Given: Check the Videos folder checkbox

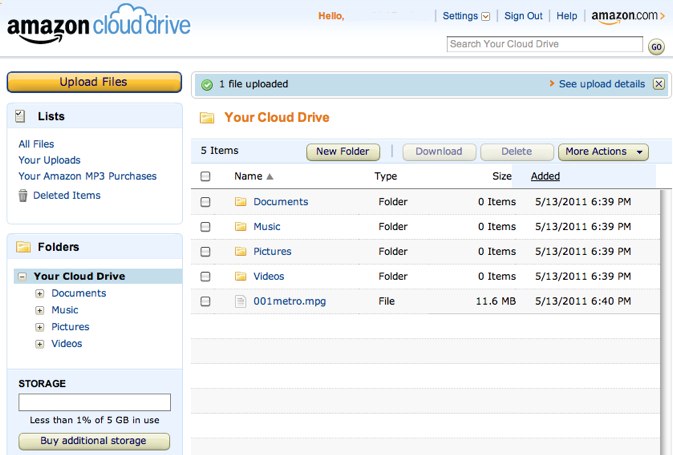Looking at the screenshot, I should [206, 276].
